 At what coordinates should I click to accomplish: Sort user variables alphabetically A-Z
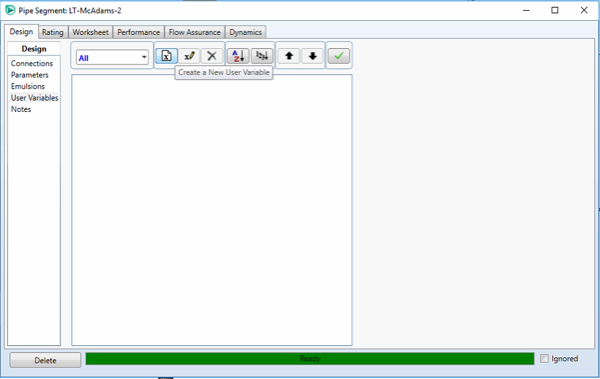point(238,56)
